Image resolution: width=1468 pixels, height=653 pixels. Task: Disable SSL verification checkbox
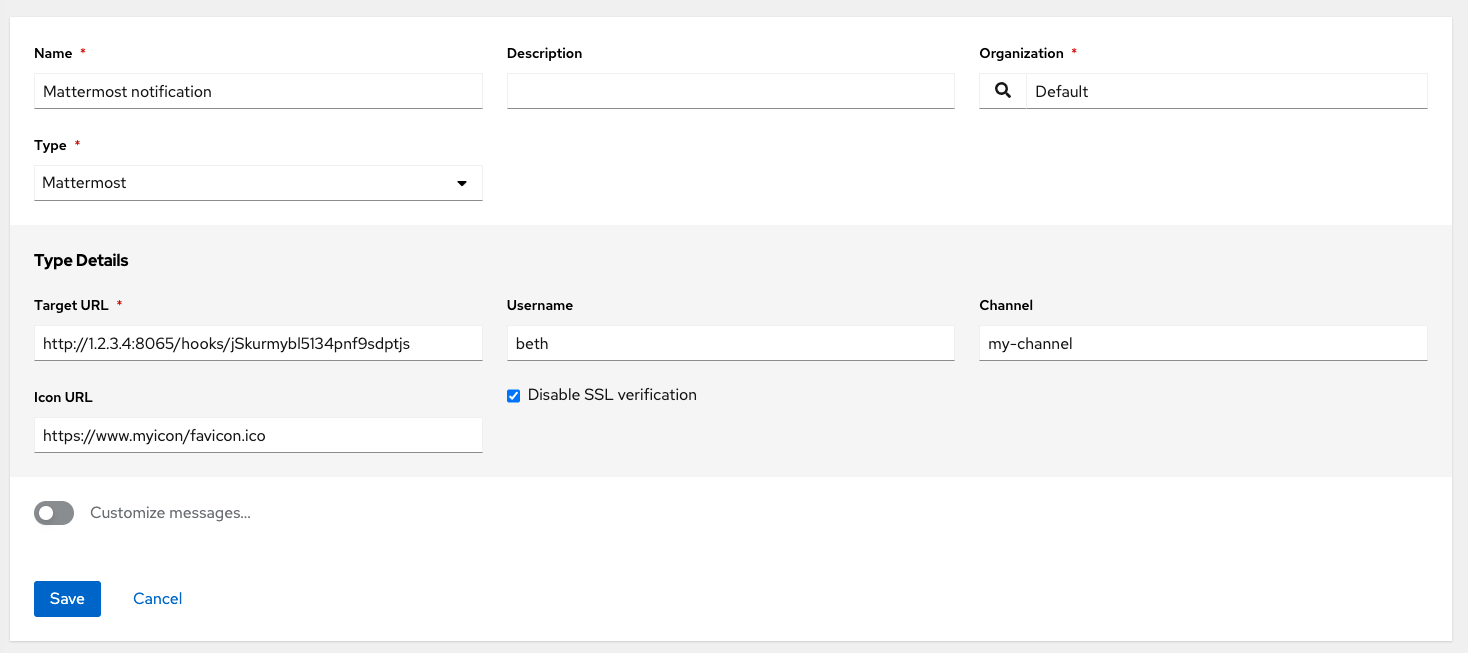[513, 395]
